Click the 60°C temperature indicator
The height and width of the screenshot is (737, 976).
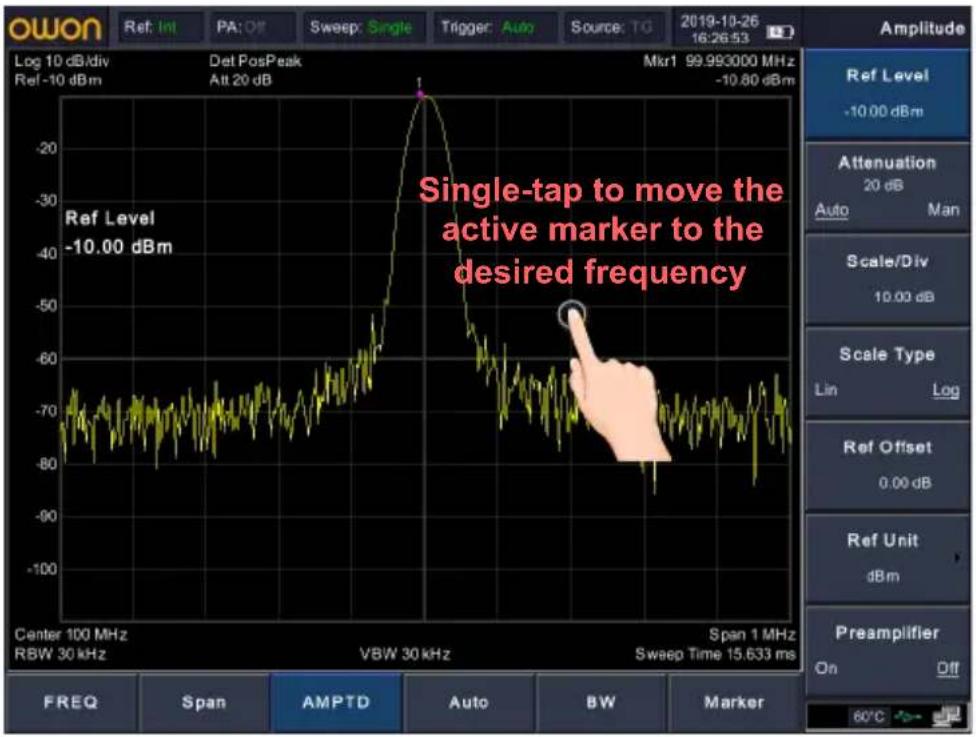pos(868,717)
